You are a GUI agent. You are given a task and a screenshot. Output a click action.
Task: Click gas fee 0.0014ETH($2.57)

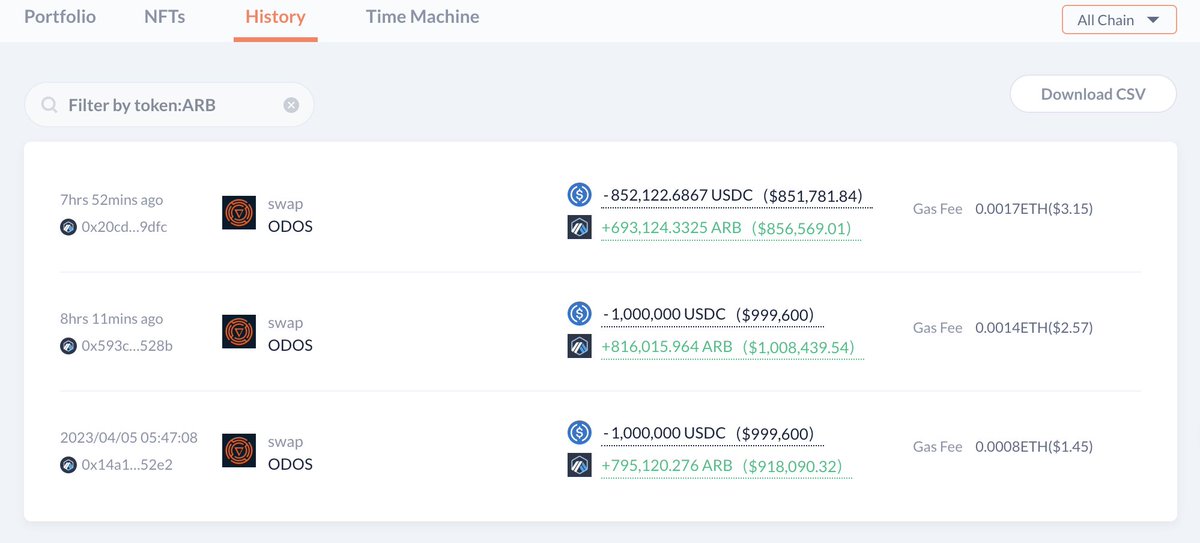tap(1034, 328)
